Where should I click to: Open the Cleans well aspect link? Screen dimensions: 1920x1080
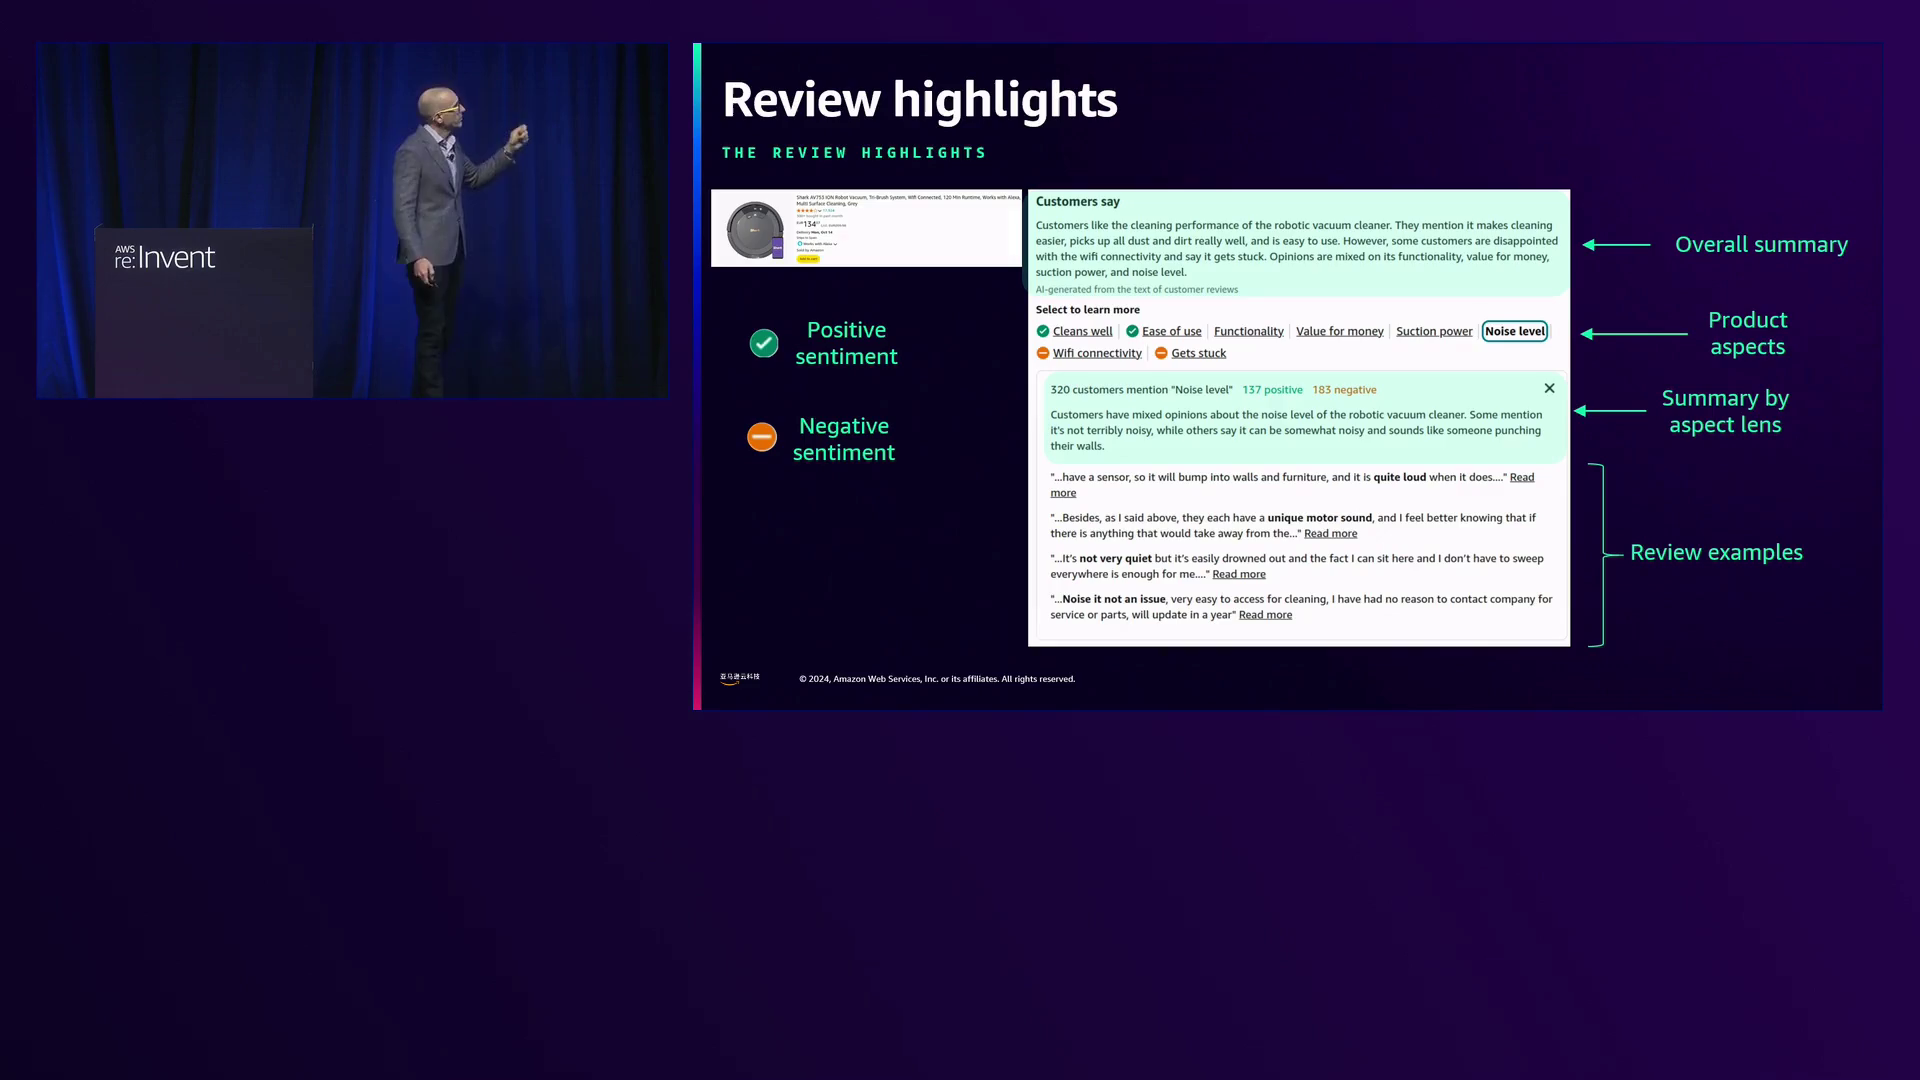click(x=1082, y=331)
